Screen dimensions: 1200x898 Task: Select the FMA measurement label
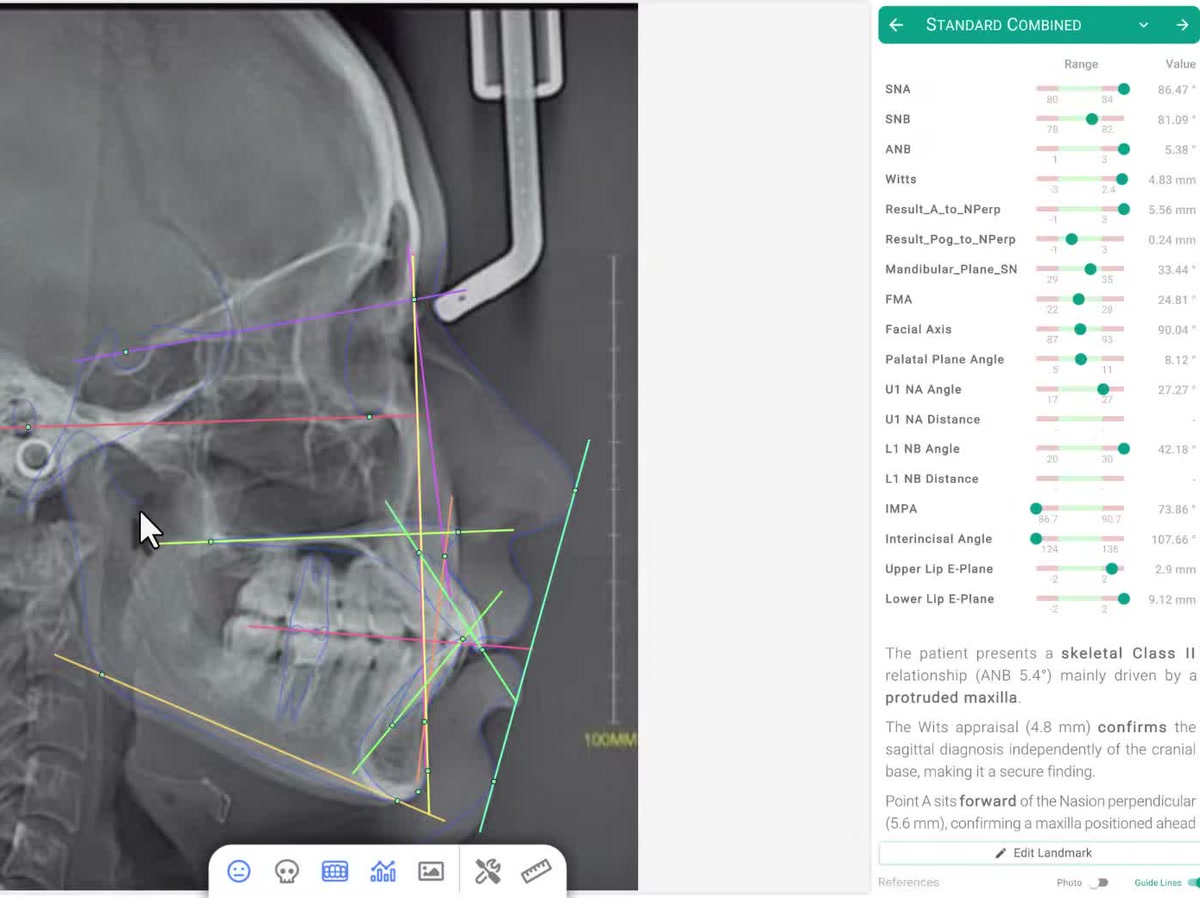pyautogui.click(x=898, y=299)
